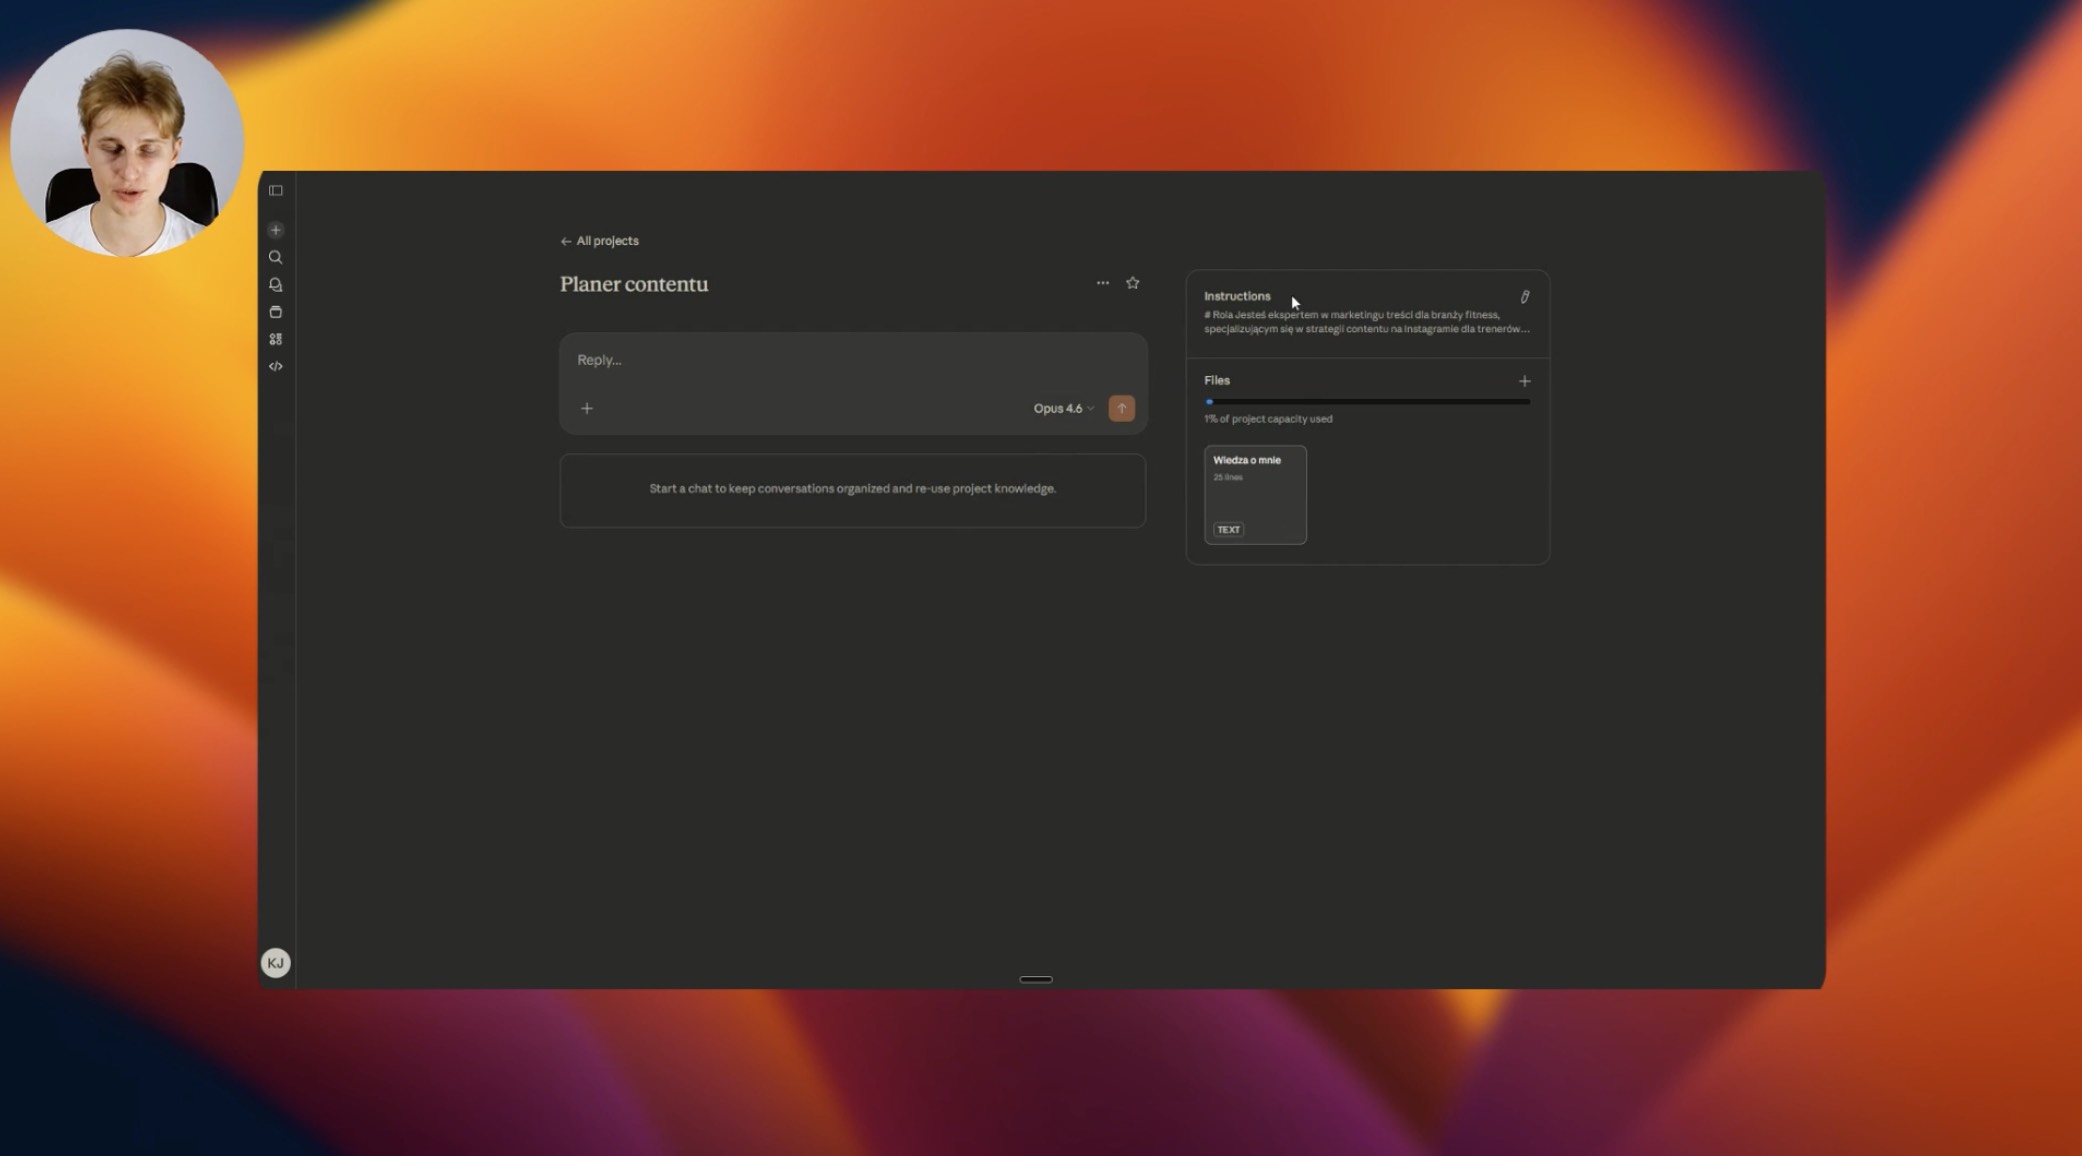Expand the Opus 4.6 model selector

pos(1064,408)
